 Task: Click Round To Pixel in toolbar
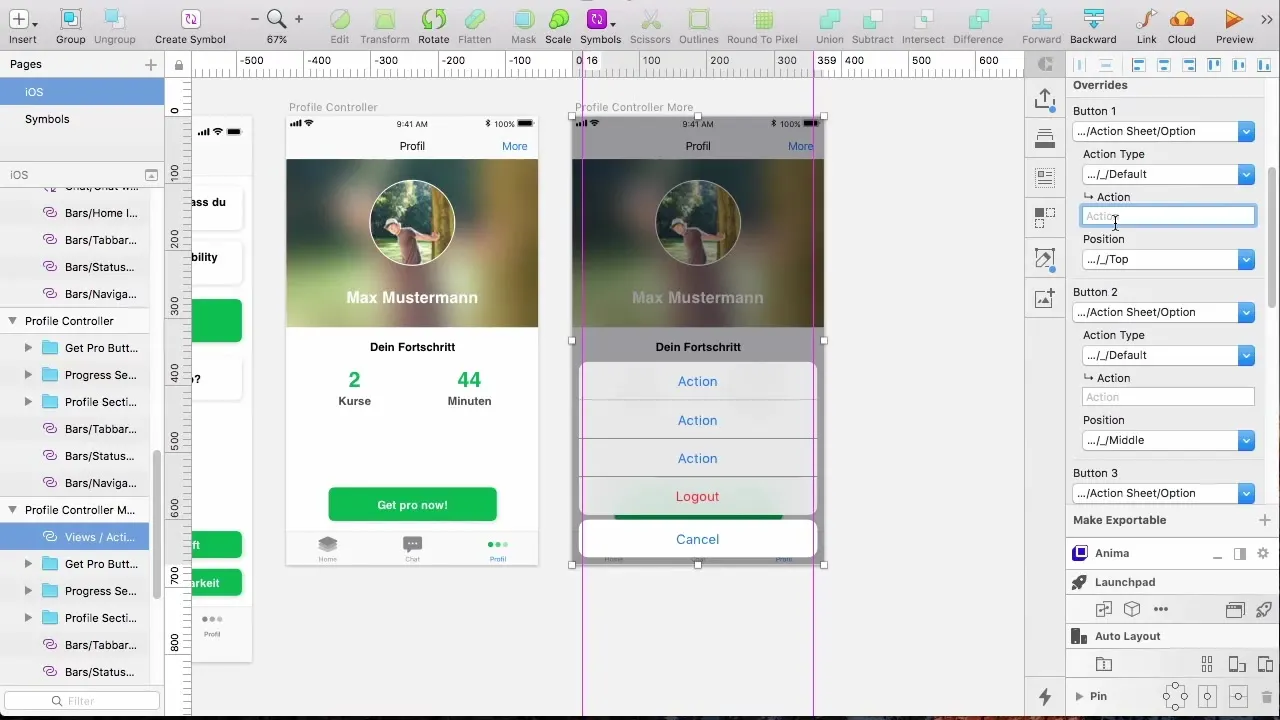(763, 19)
